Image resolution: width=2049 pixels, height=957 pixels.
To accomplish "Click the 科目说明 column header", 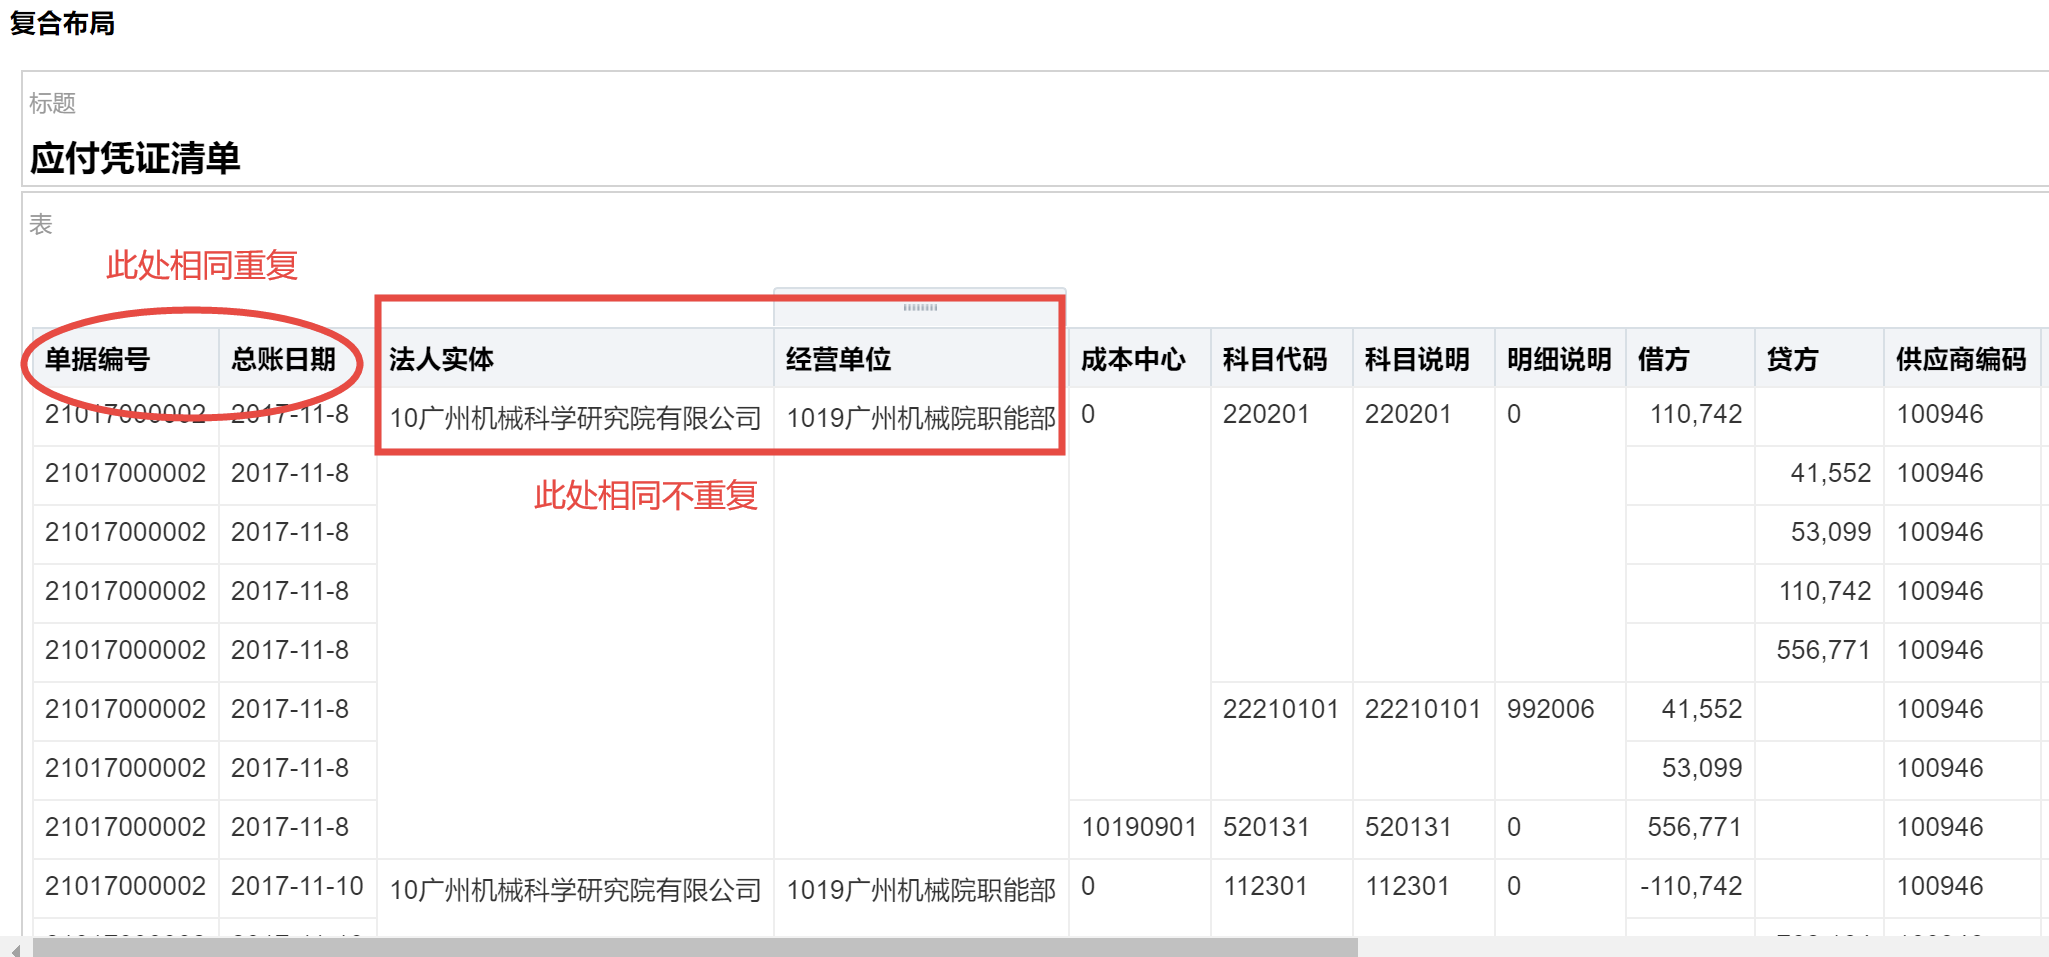I will point(1417,359).
